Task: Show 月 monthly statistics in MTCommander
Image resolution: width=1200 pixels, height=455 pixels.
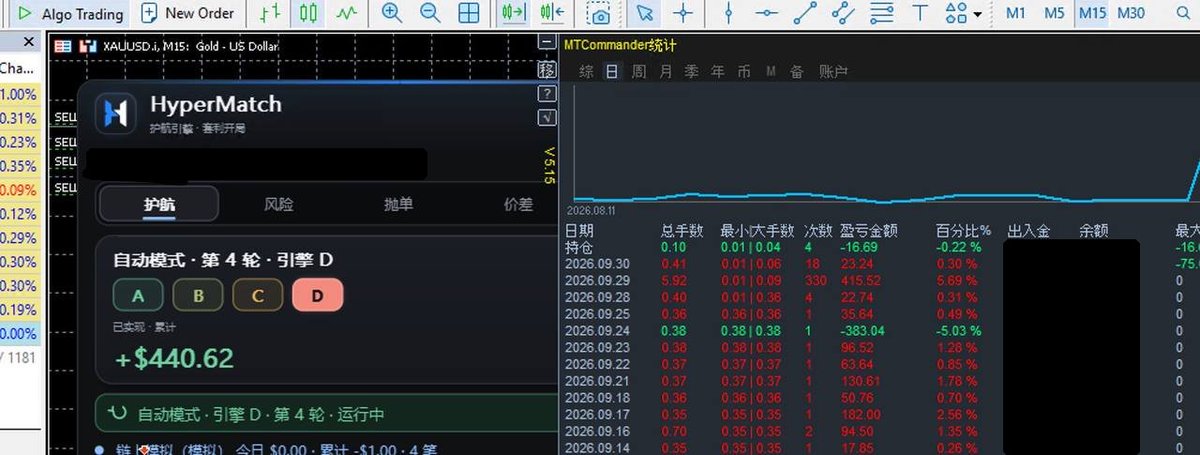Action: pyautogui.click(x=666, y=72)
